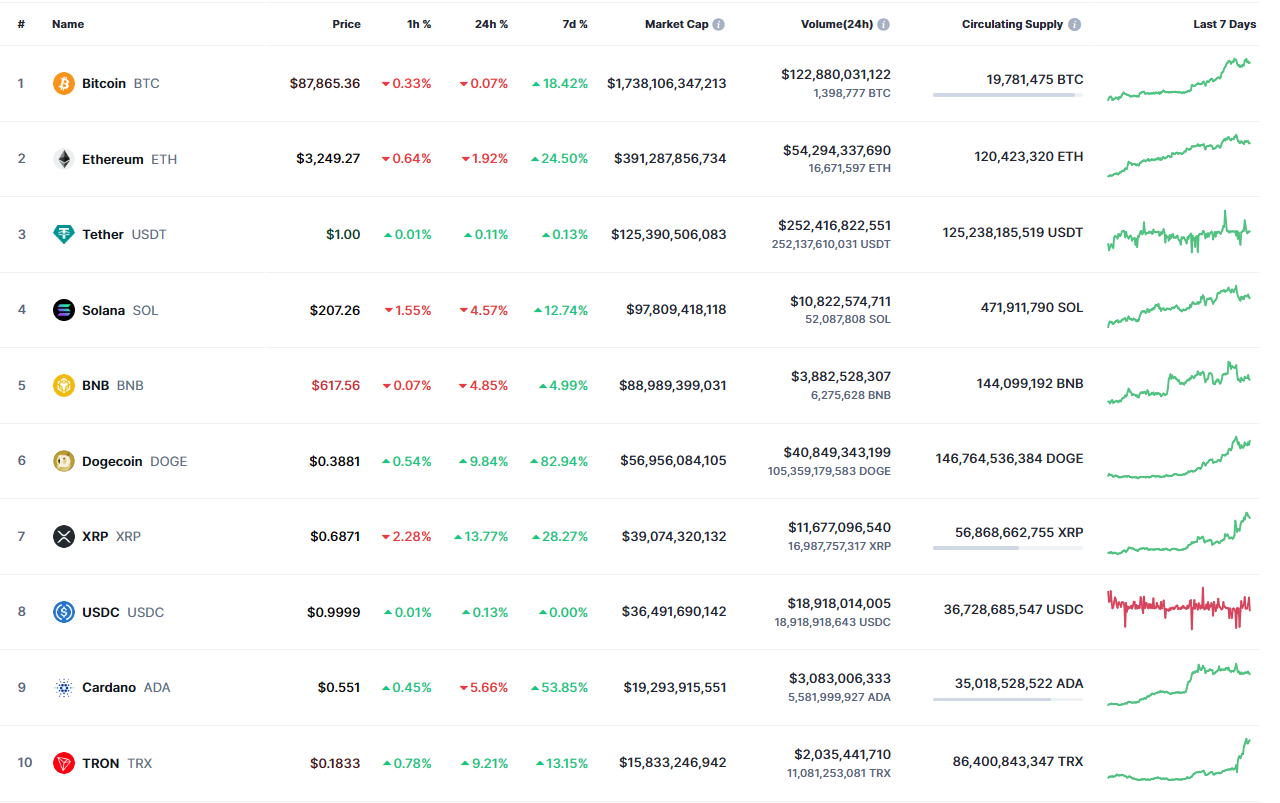Sort by the Volume(24h) column header

coord(837,24)
